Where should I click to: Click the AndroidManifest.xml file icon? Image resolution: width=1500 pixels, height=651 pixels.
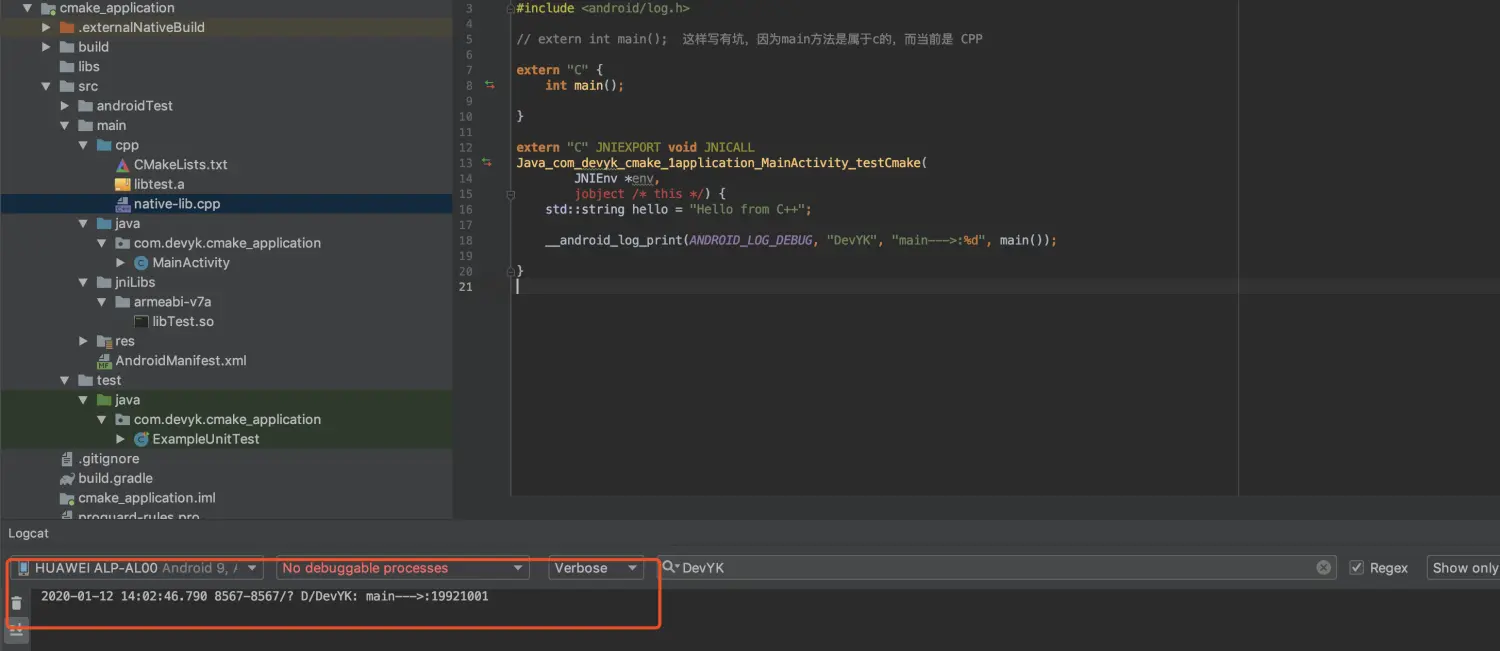click(x=104, y=361)
